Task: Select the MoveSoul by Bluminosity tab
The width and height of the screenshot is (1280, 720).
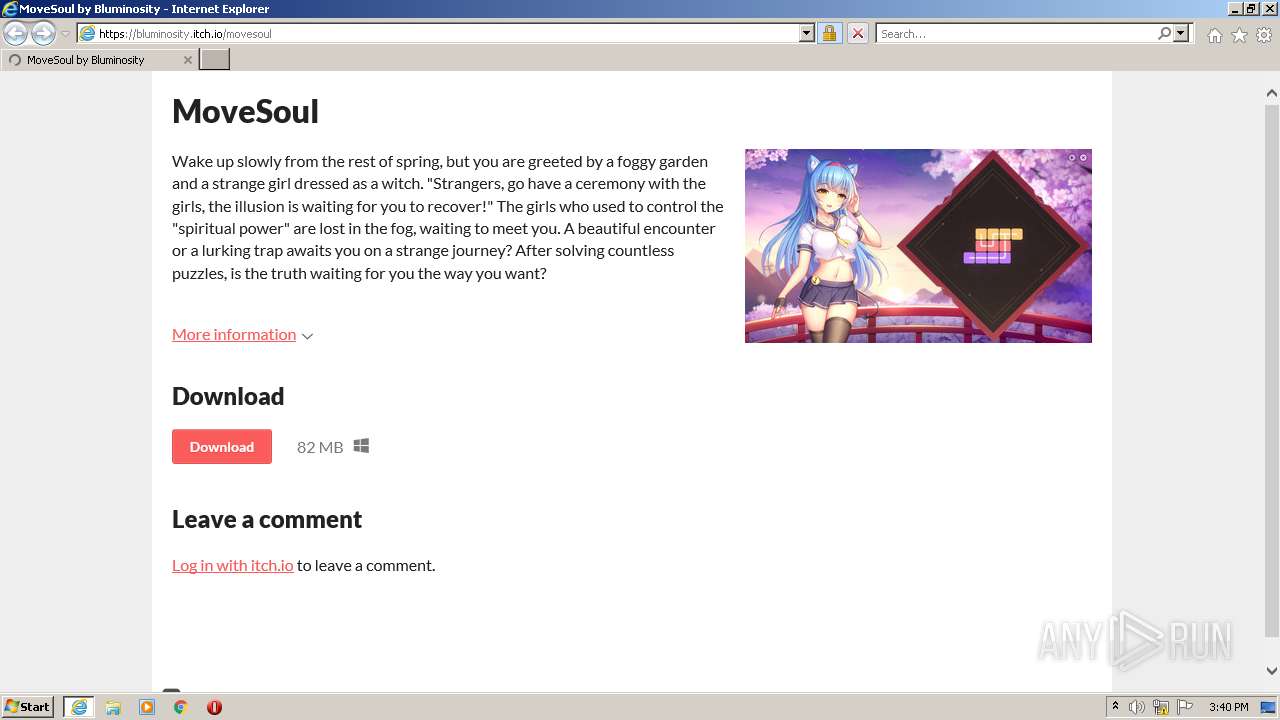Action: tap(99, 60)
